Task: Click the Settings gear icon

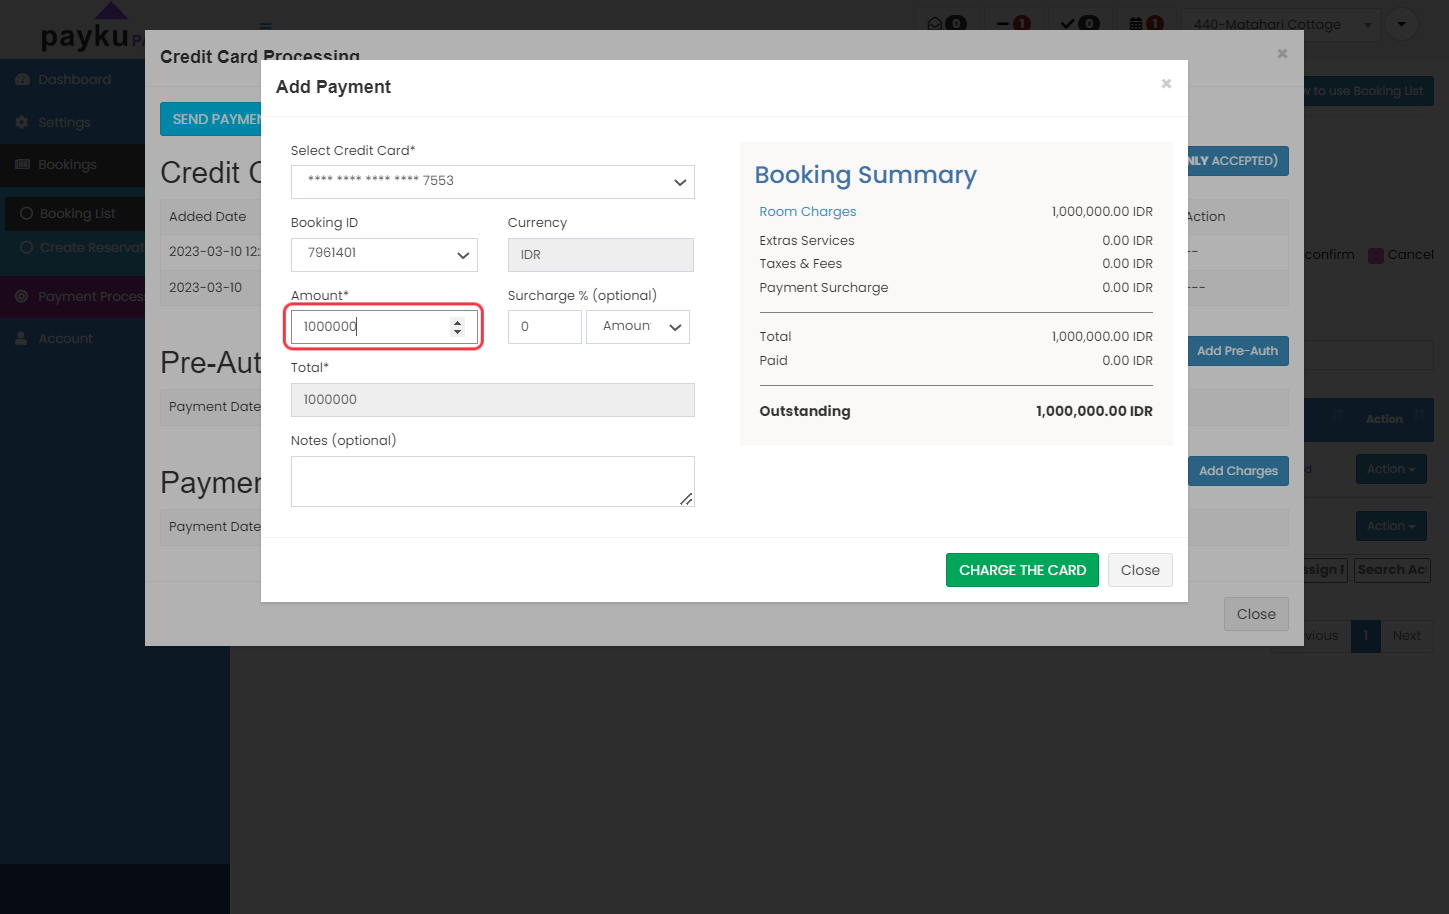Action: [22, 122]
